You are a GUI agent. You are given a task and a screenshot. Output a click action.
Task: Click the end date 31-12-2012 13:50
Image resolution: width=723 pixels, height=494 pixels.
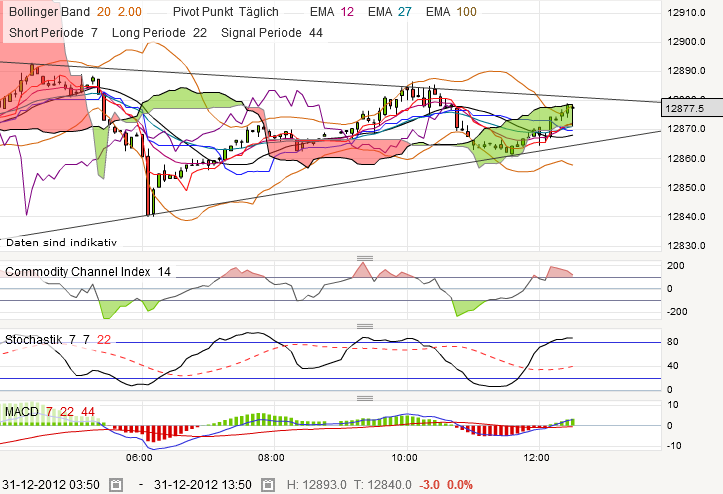pos(203,485)
